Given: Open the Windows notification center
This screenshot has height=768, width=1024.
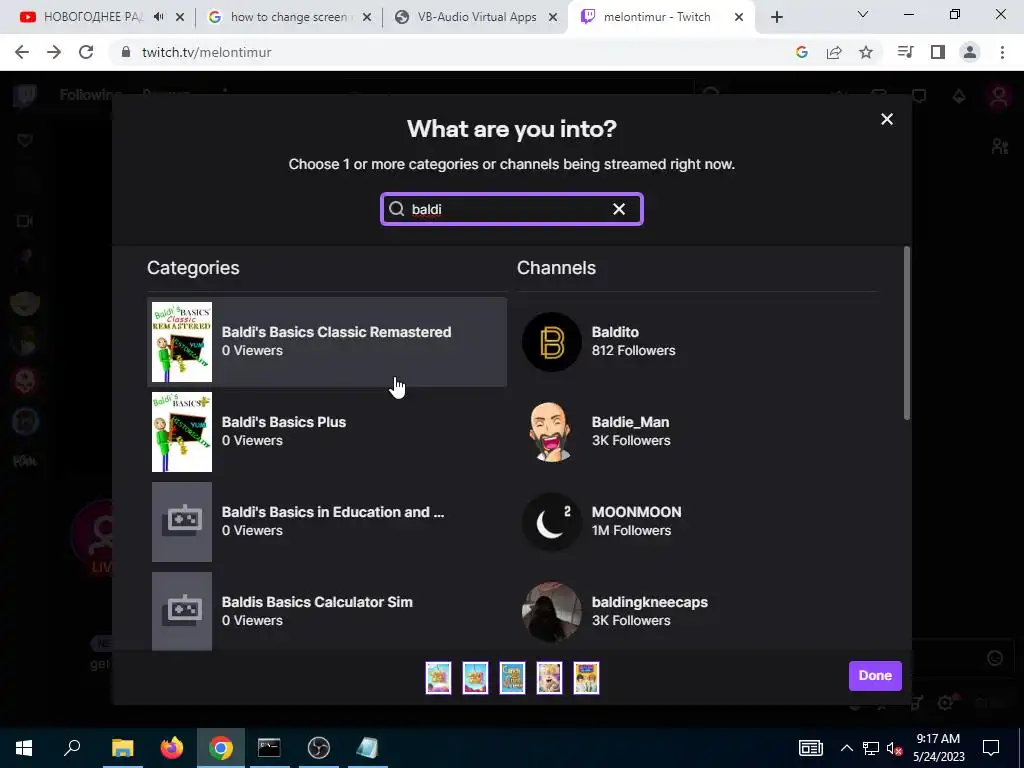Looking at the screenshot, I should [x=991, y=748].
